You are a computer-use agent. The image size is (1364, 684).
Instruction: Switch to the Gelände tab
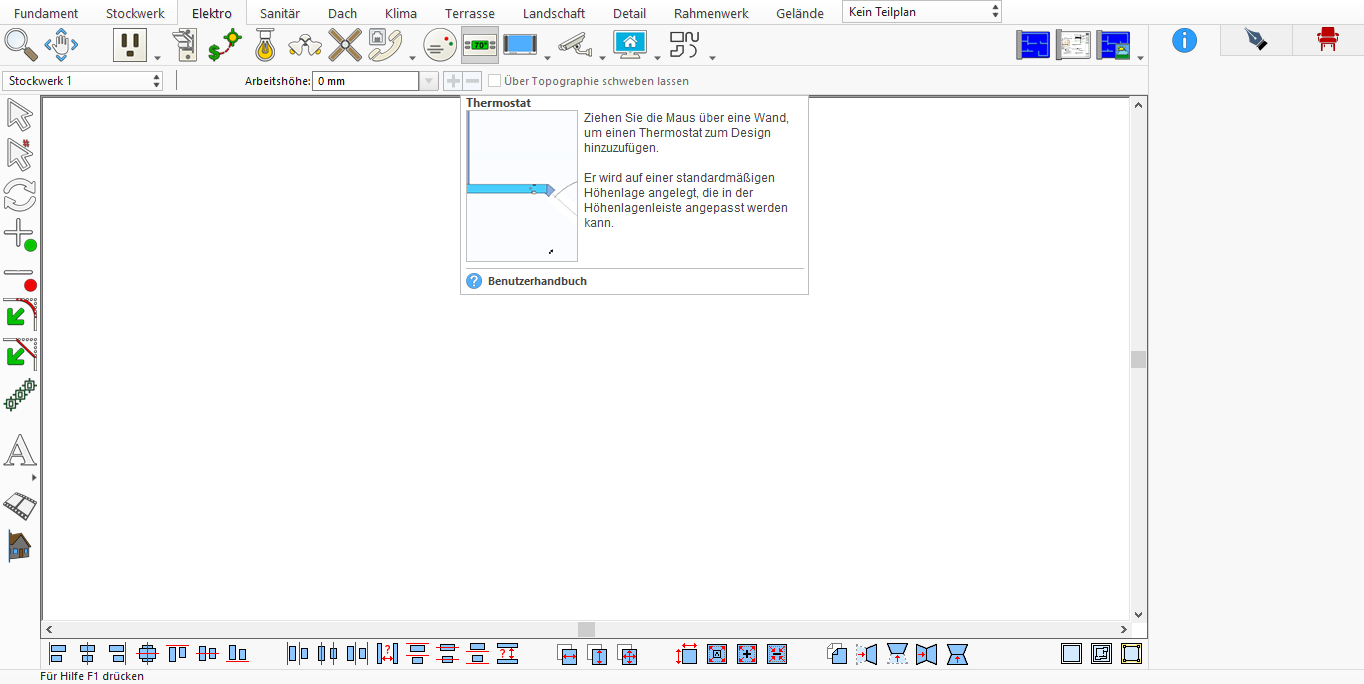800,14
